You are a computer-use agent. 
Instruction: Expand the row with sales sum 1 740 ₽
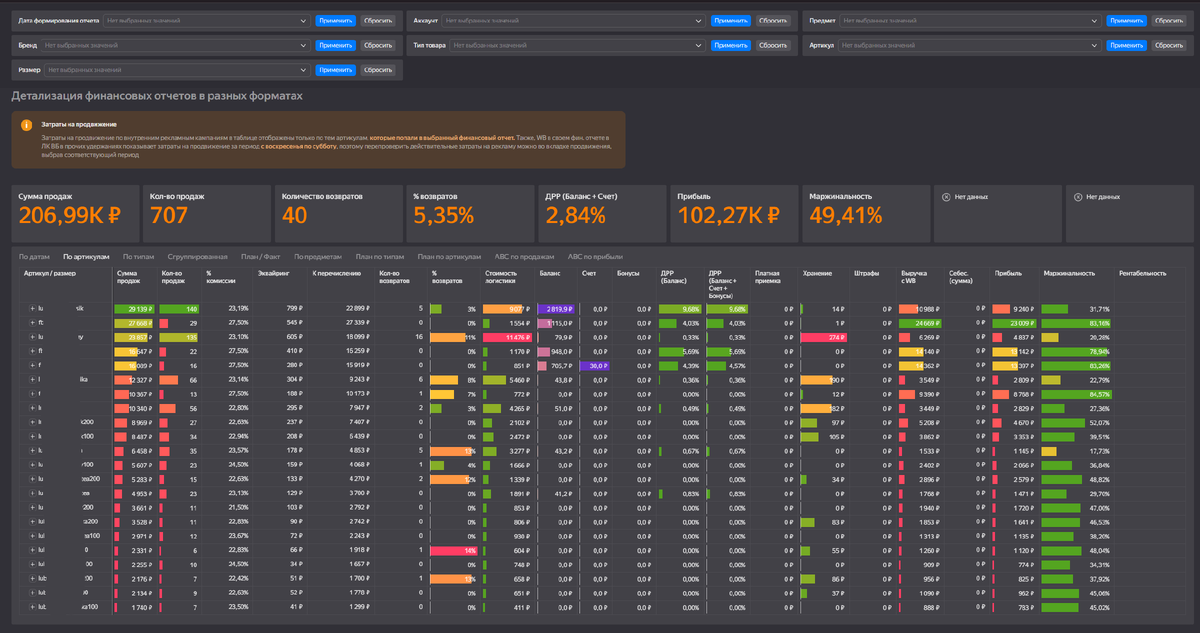pyautogui.click(x=32, y=607)
